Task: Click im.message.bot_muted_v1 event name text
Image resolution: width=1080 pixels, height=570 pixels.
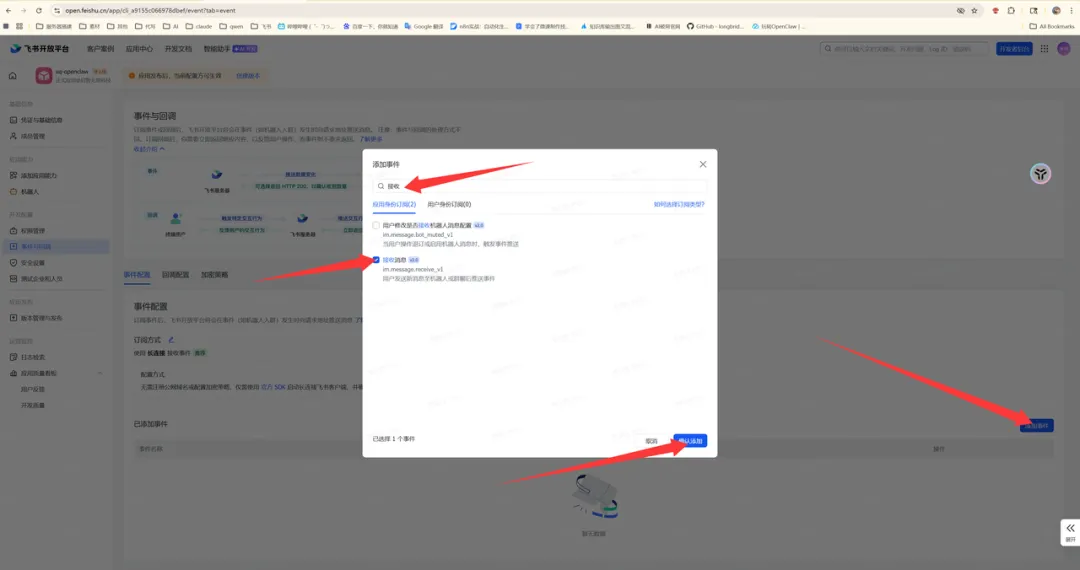Action: tap(417, 235)
